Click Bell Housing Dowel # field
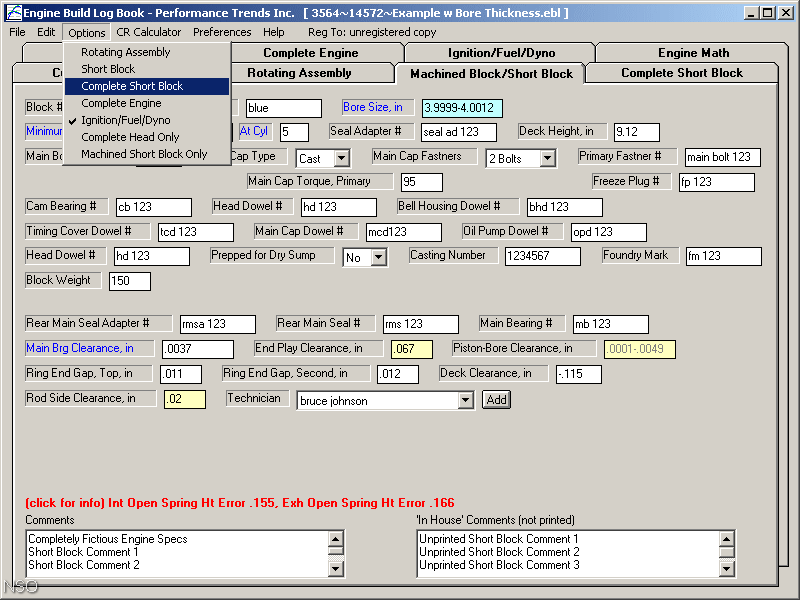This screenshot has height=600, width=800. [x=564, y=207]
